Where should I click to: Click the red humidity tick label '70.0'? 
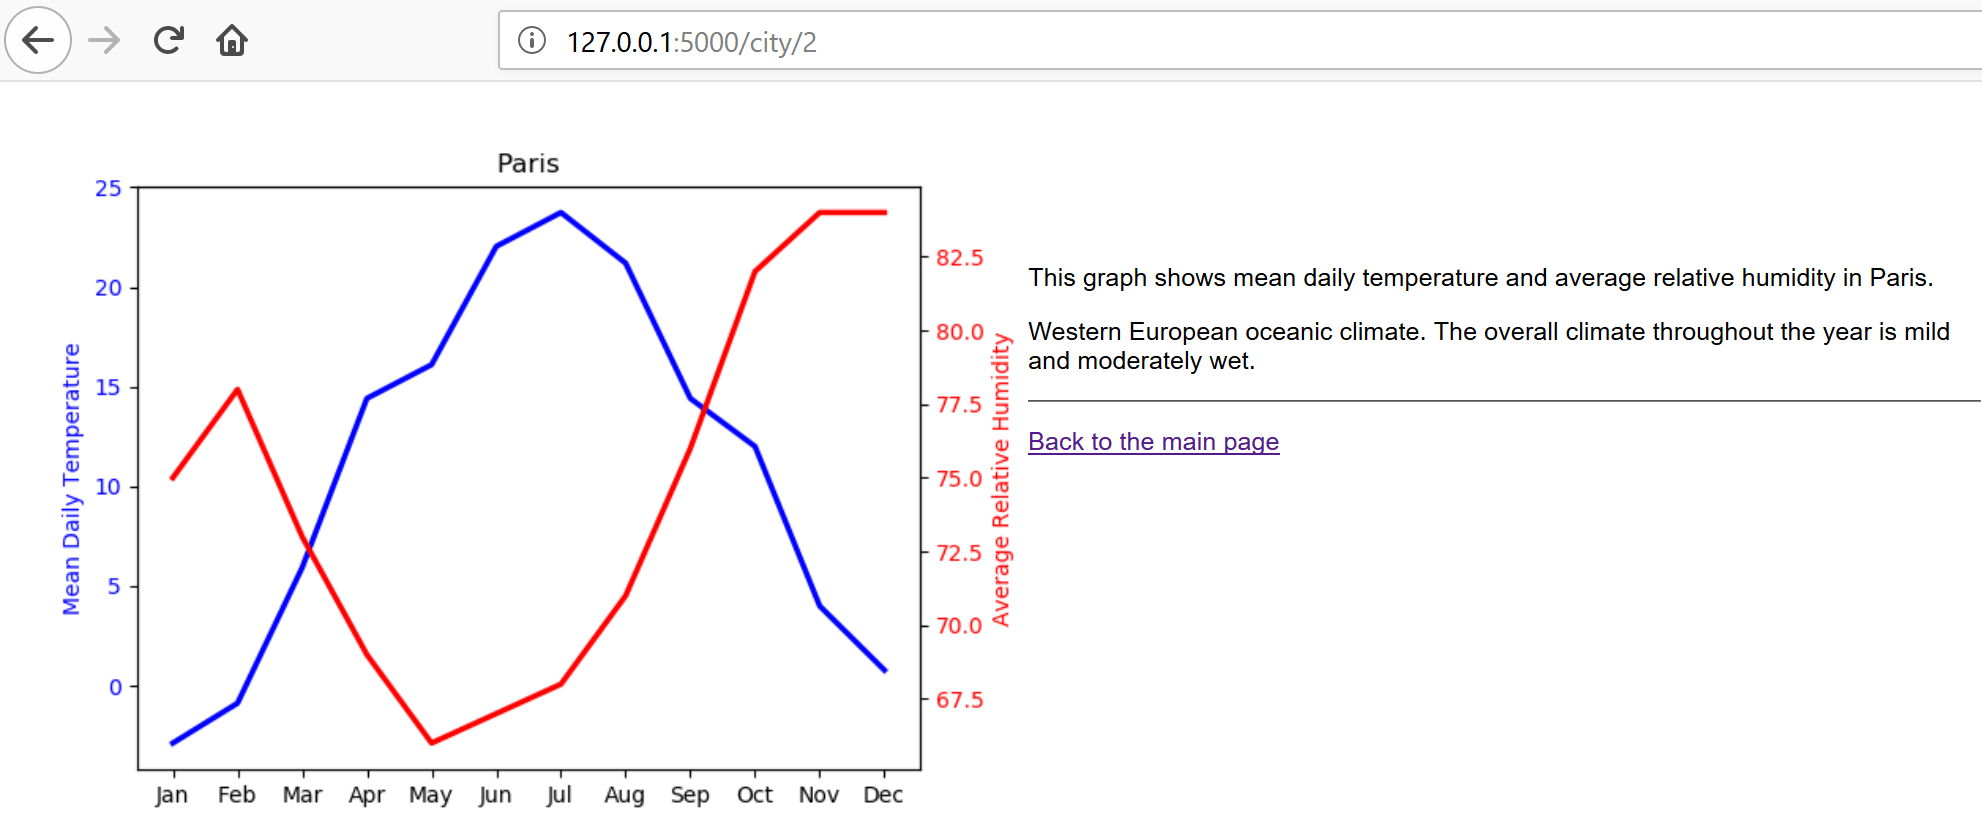pyautogui.click(x=960, y=626)
